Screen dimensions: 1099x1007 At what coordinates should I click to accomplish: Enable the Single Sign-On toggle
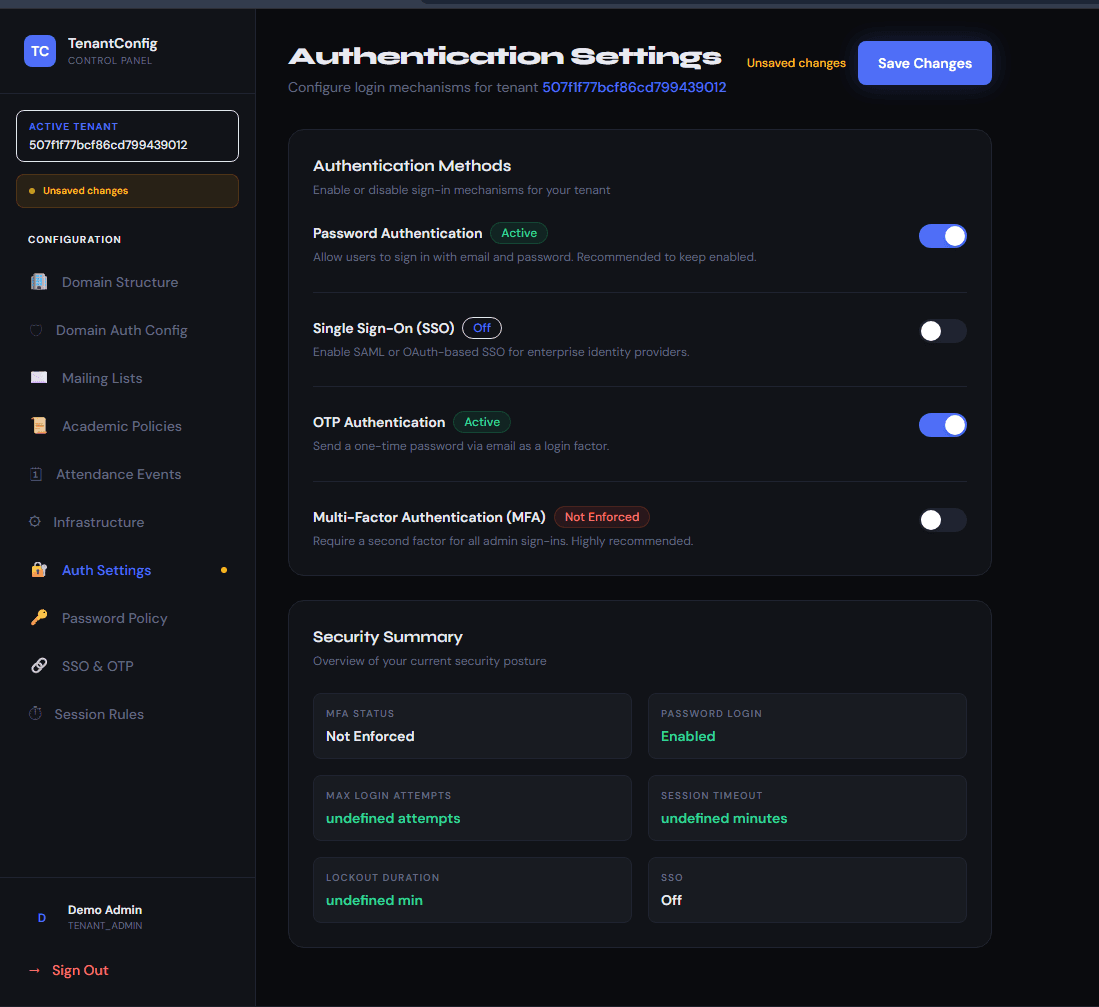tap(942, 331)
